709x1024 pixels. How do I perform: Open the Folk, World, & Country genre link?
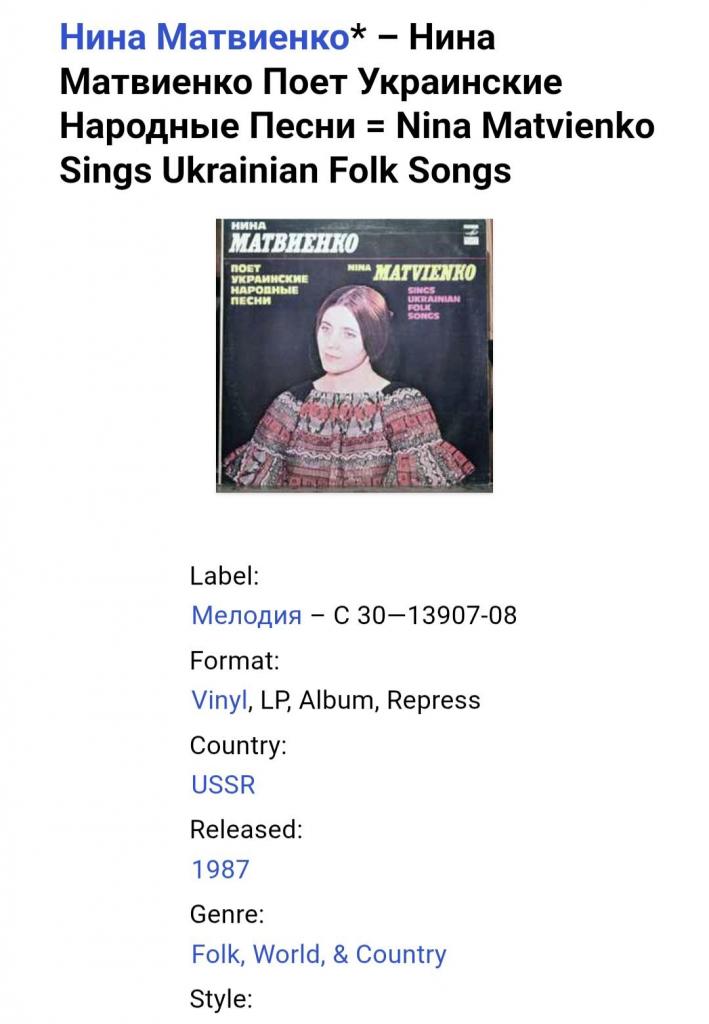(319, 954)
